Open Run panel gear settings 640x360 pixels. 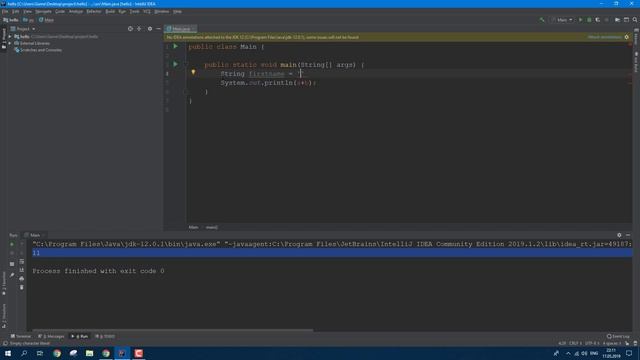[619, 235]
